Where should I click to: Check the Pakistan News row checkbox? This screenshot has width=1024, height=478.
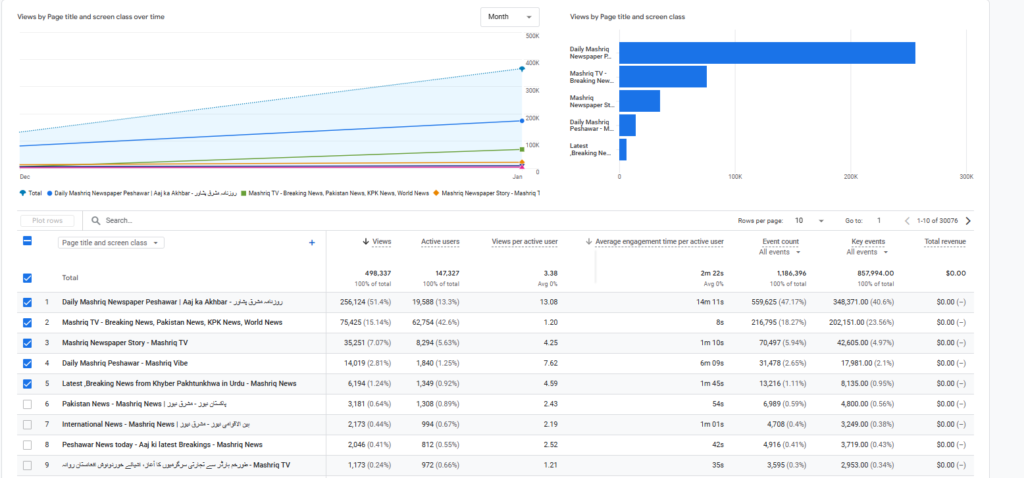(x=27, y=403)
